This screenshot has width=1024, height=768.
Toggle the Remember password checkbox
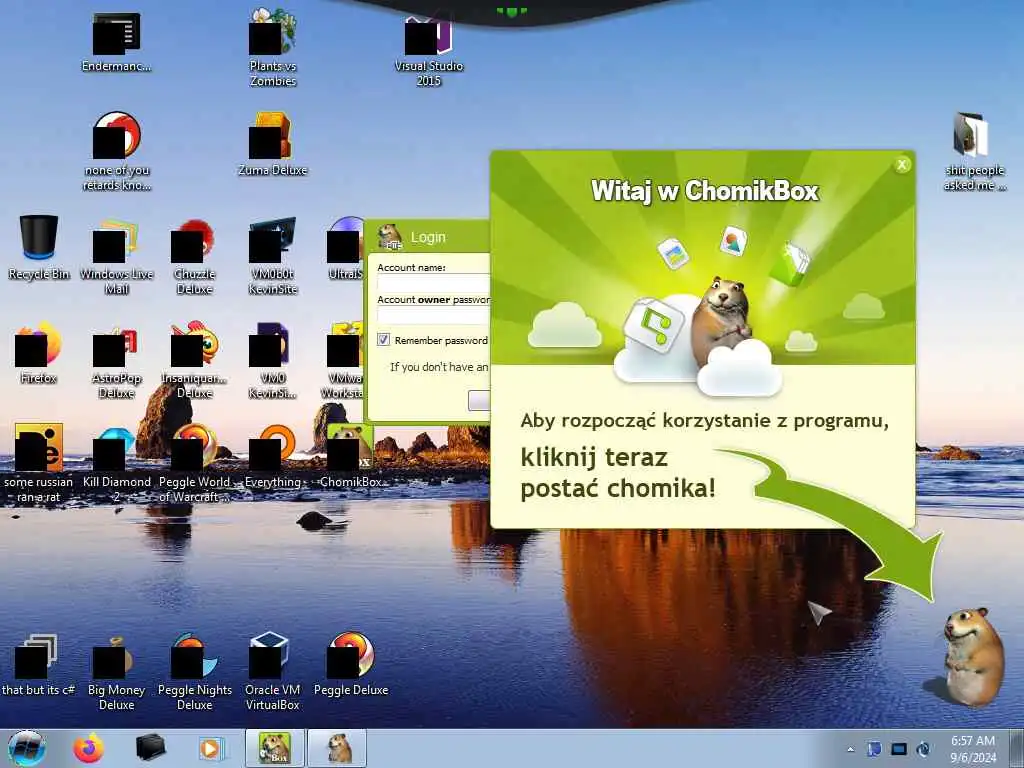point(383,340)
